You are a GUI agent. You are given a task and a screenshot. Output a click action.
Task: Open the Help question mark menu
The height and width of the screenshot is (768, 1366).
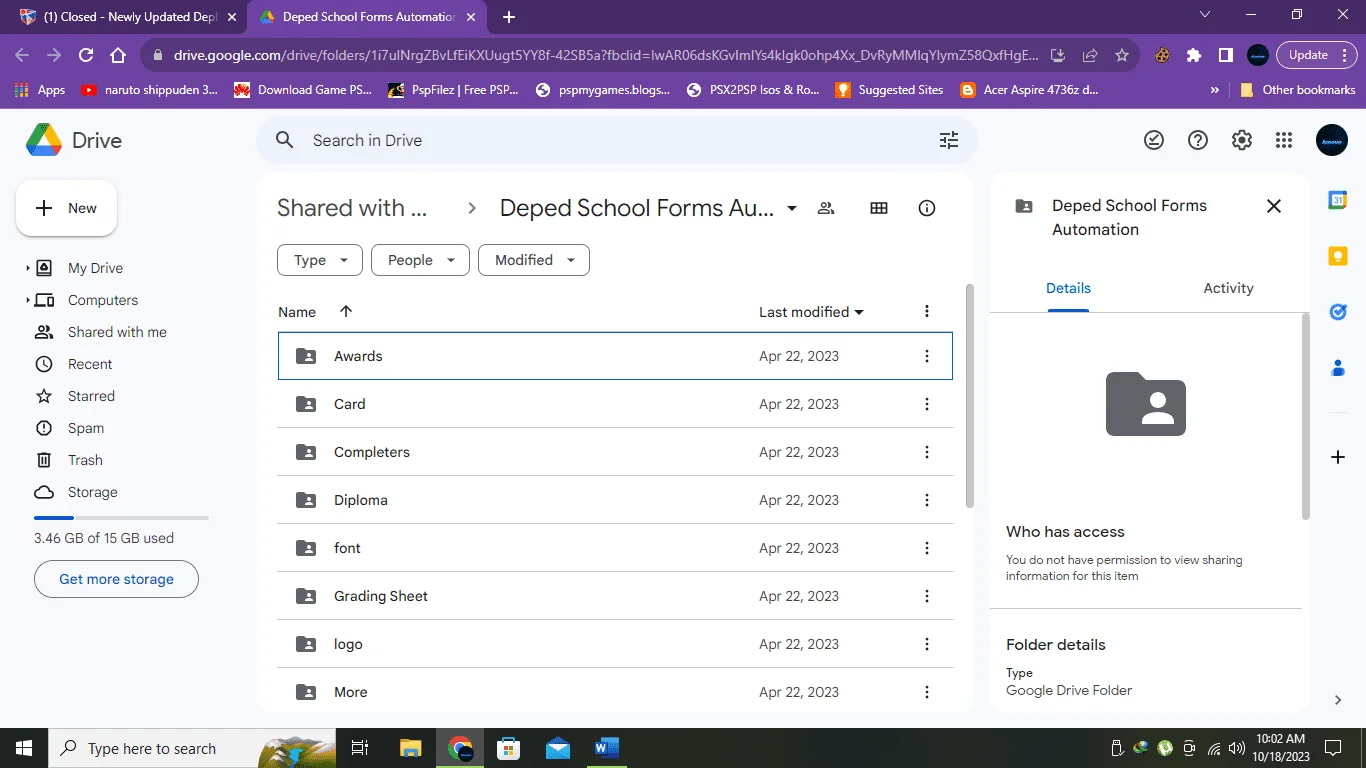[1198, 141]
